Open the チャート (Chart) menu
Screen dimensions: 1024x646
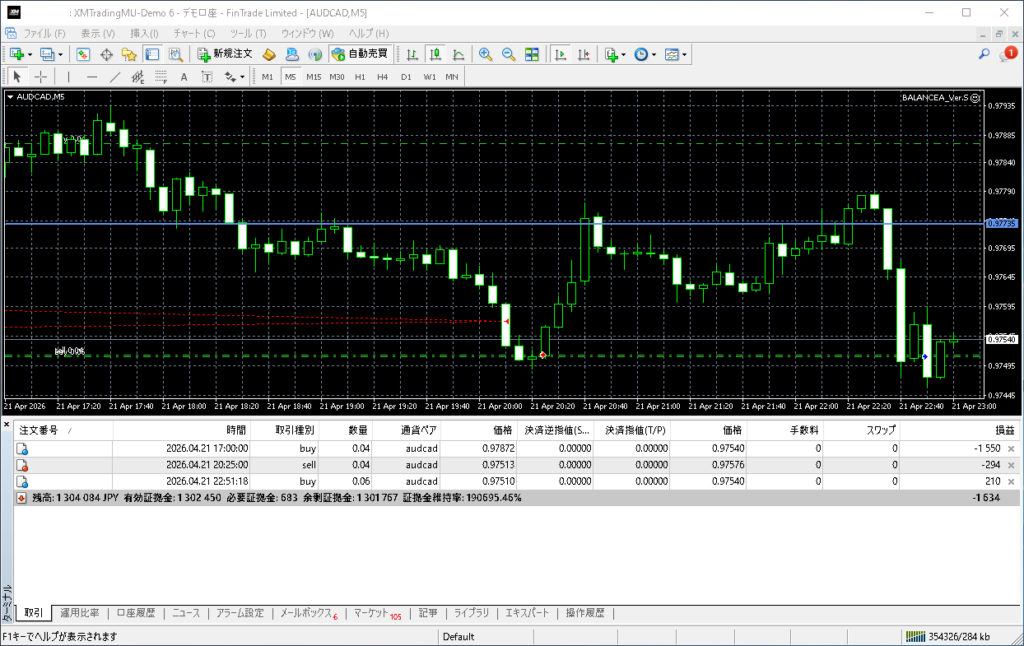point(193,33)
